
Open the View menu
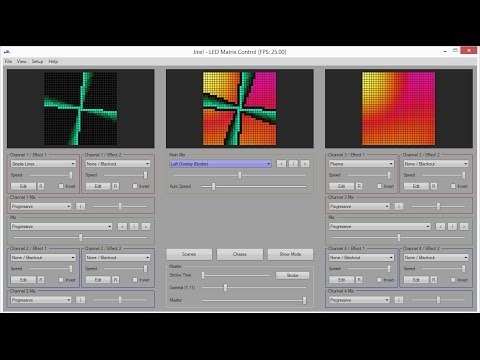(x=22, y=61)
